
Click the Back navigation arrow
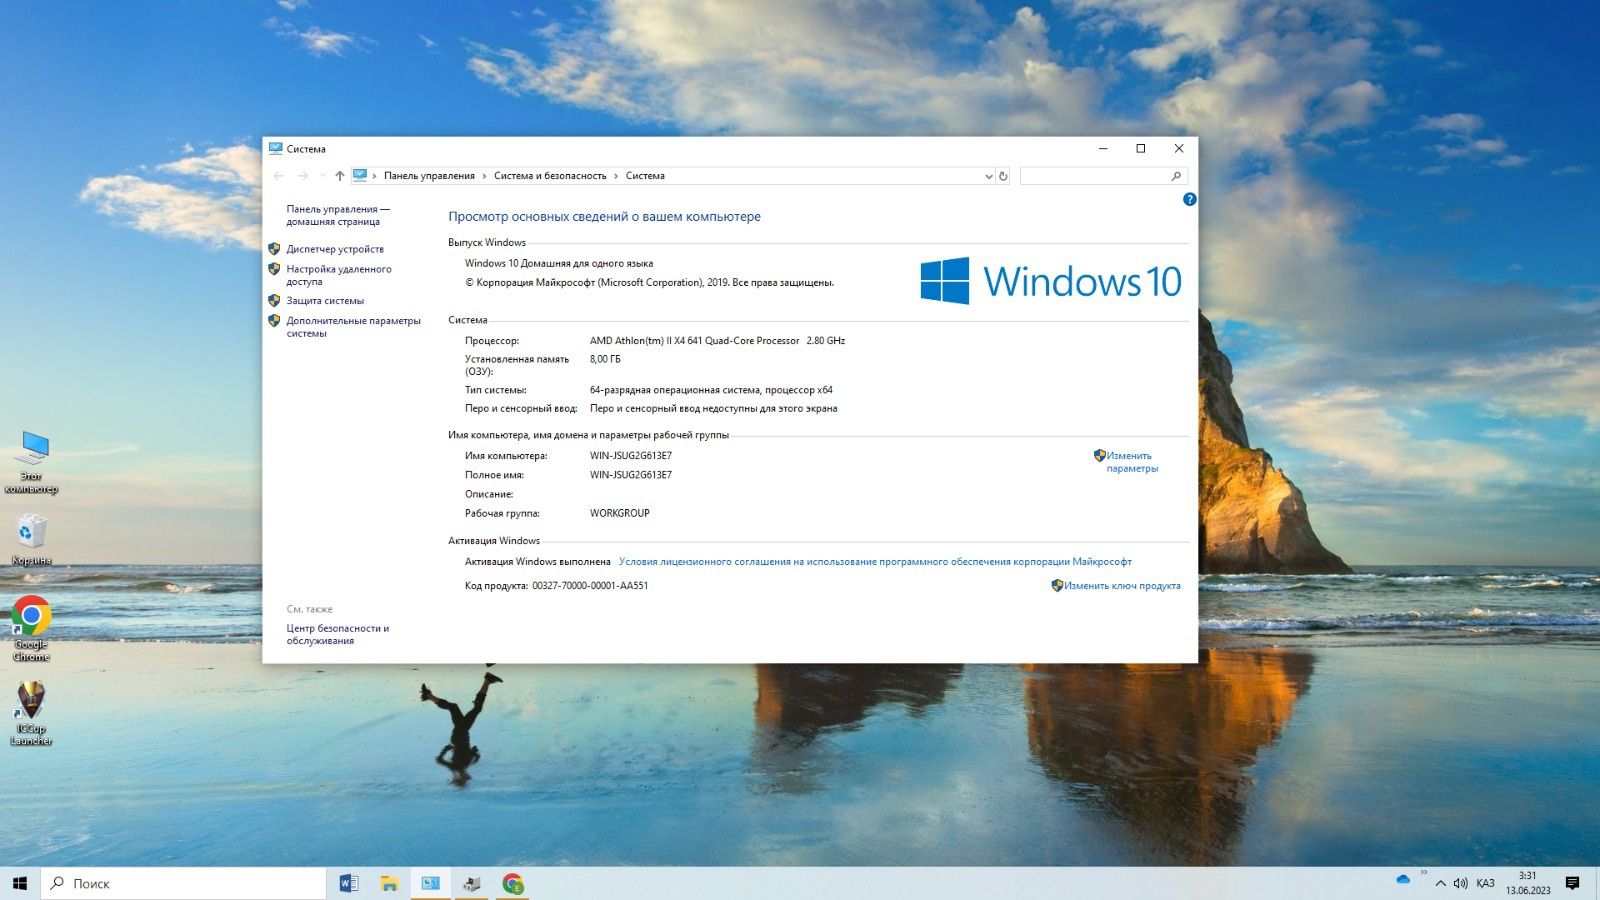click(x=279, y=176)
